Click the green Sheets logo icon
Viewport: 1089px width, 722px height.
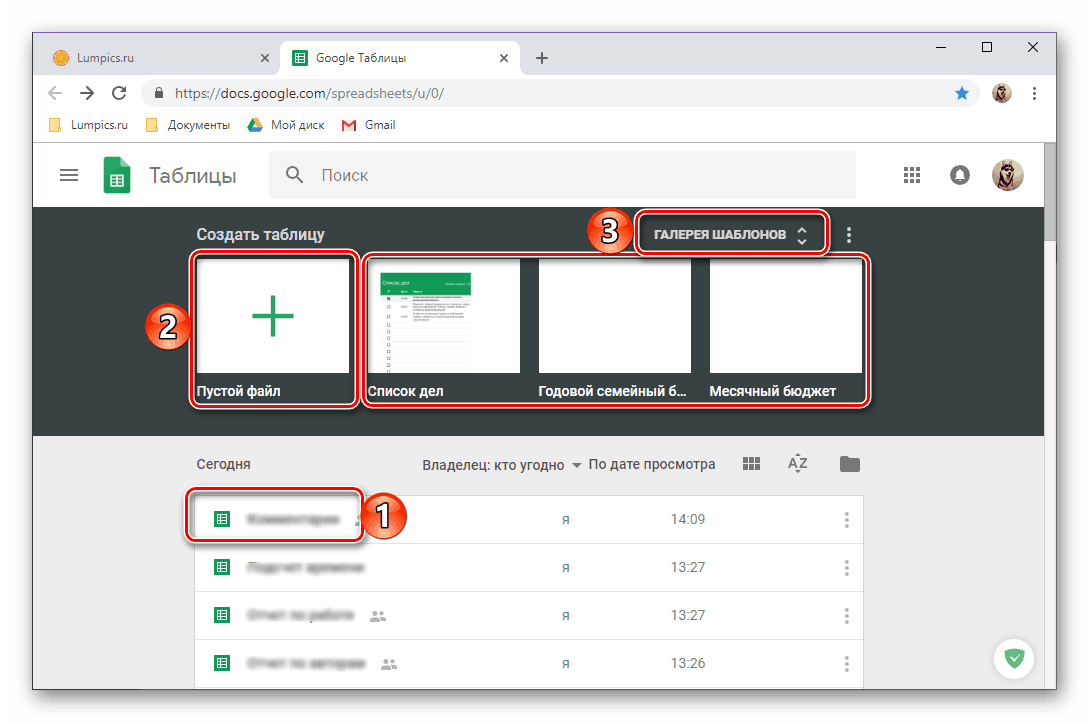[117, 175]
